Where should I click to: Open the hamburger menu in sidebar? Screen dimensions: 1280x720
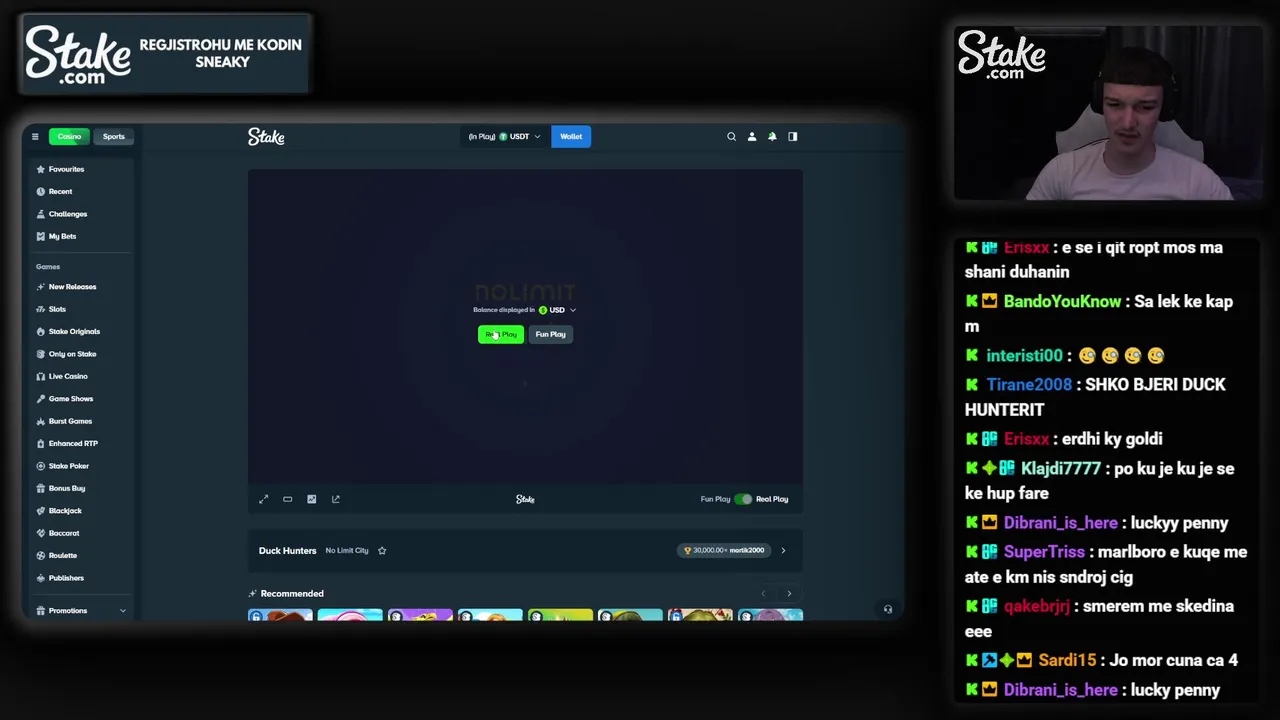pyautogui.click(x=35, y=136)
